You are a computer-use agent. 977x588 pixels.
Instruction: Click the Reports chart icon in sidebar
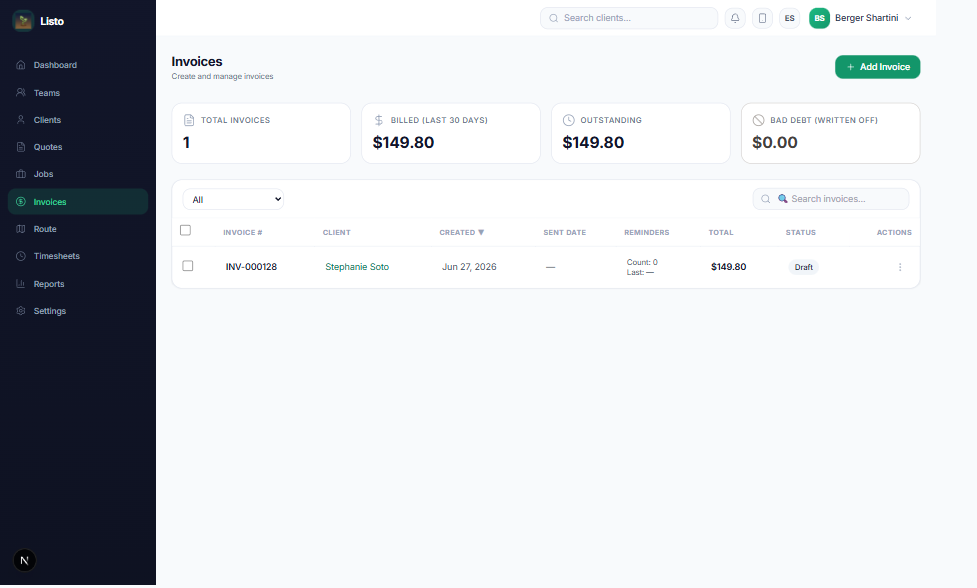21,283
